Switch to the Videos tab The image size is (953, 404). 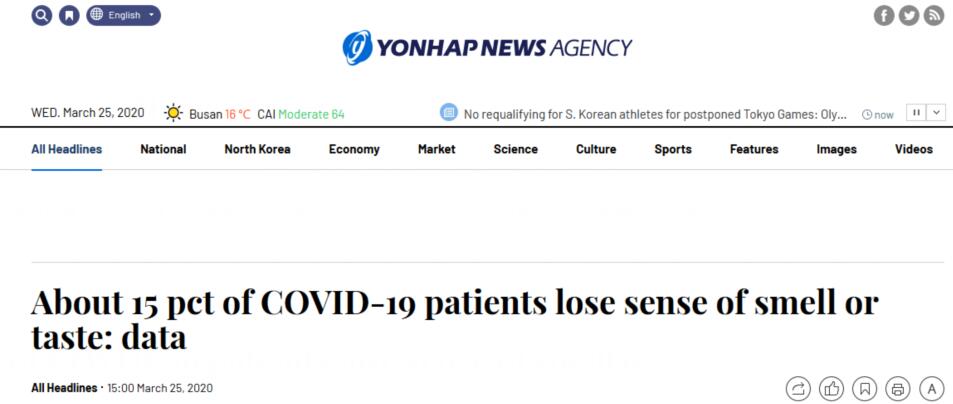pos(913,149)
